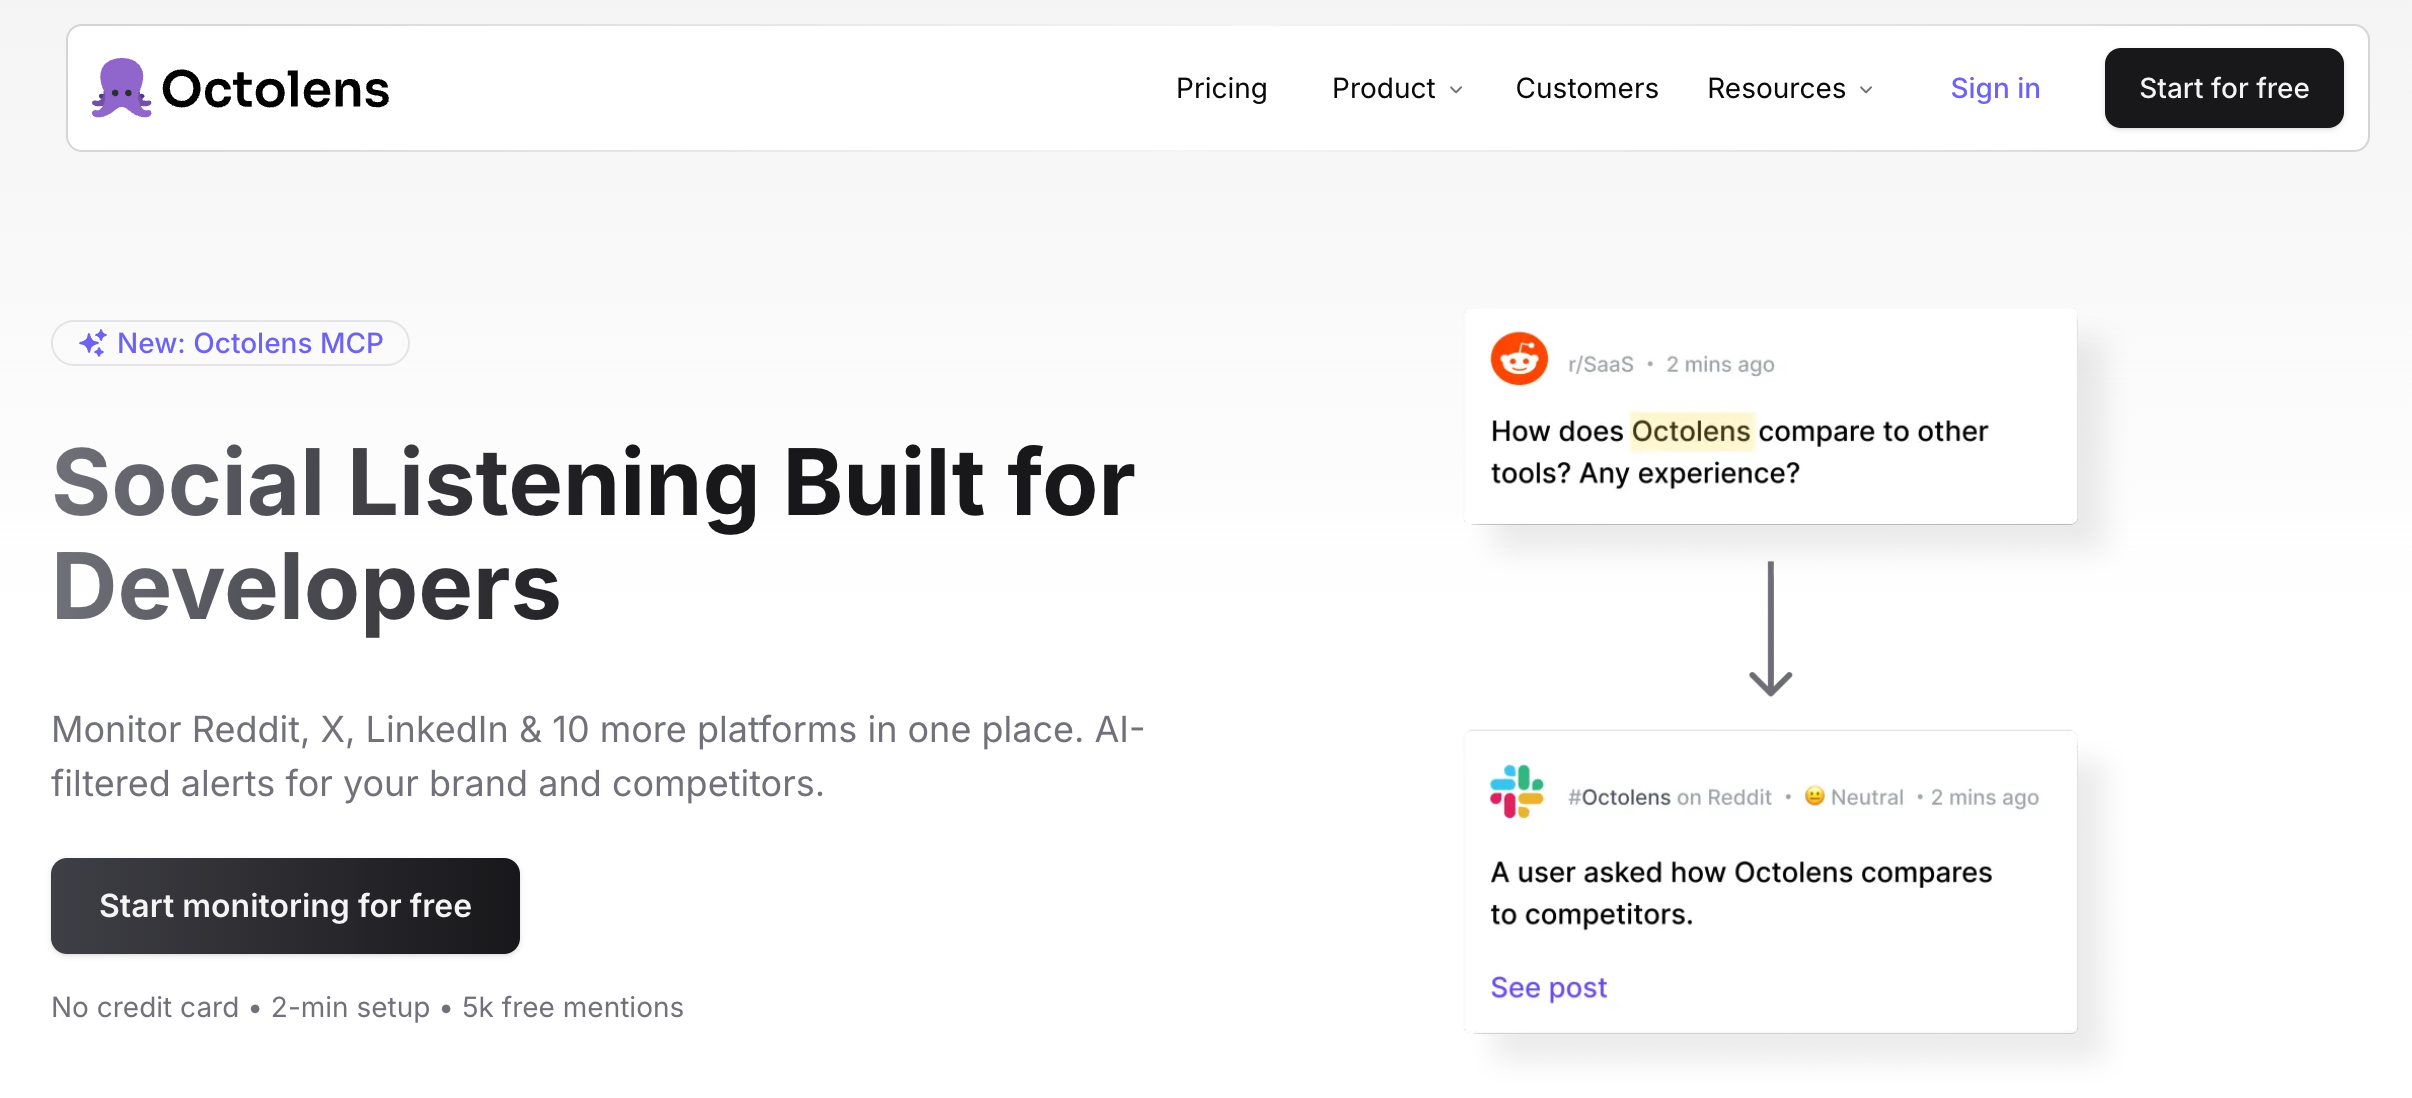The width and height of the screenshot is (2412, 1098).
Task: Click the Start for free button
Action: tap(2224, 88)
